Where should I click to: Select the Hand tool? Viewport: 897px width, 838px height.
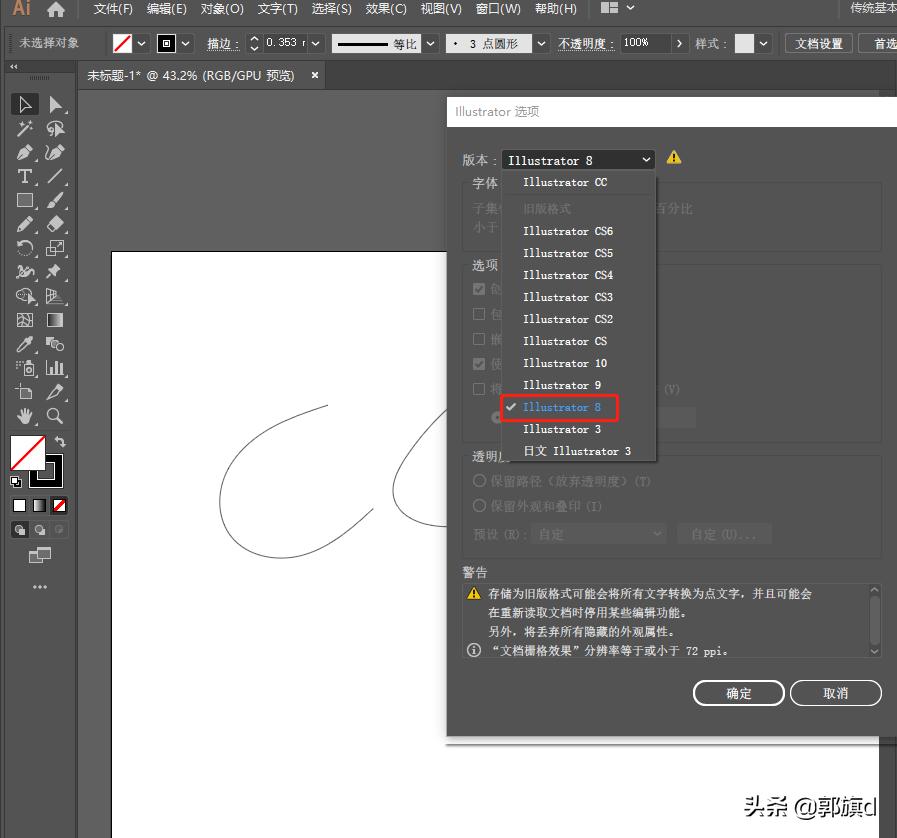tap(25, 416)
